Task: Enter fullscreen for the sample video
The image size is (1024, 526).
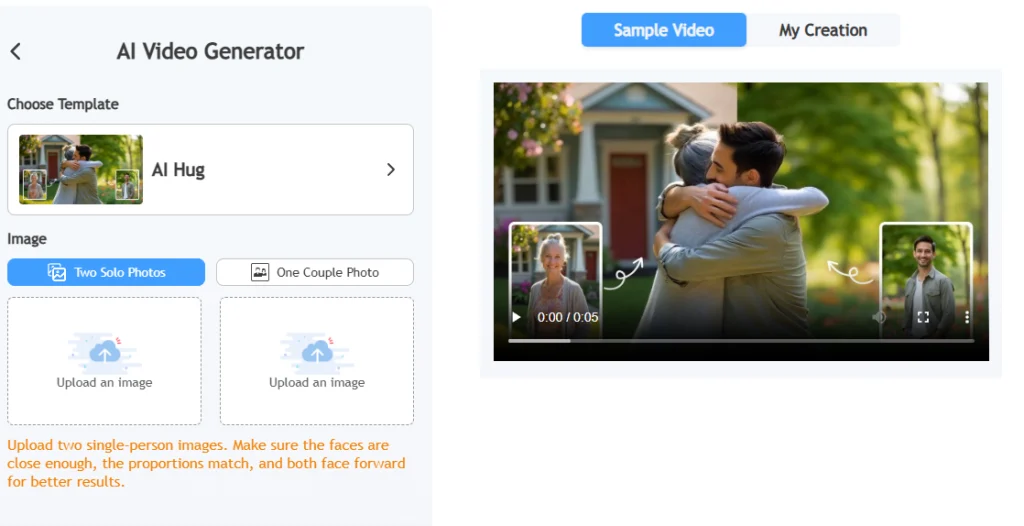Action: tap(923, 318)
